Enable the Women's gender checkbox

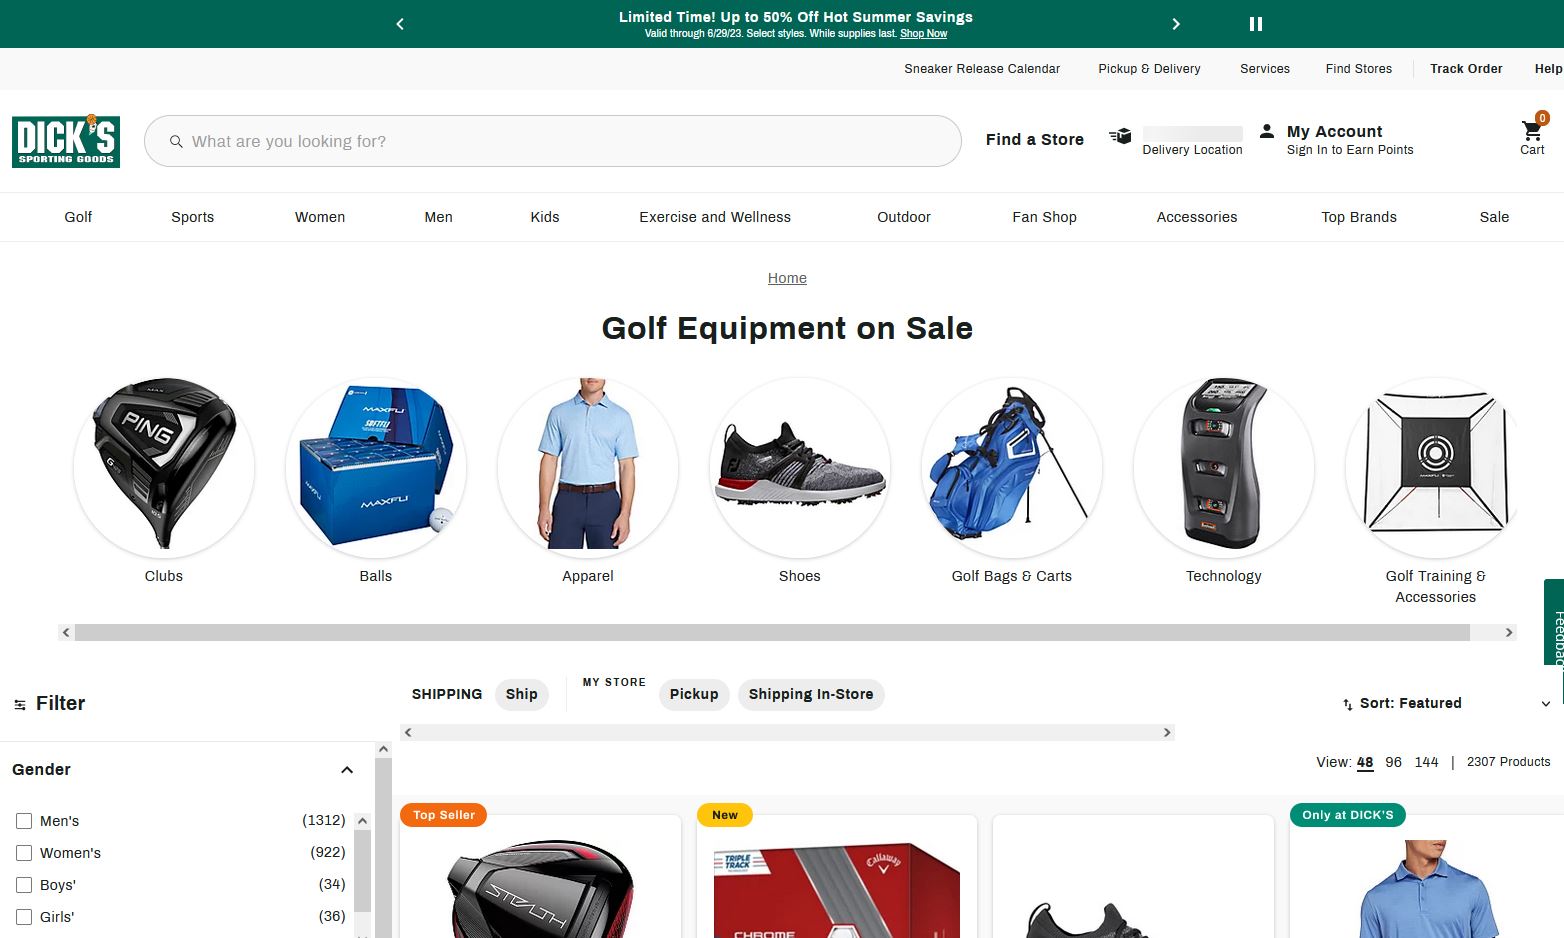24,853
